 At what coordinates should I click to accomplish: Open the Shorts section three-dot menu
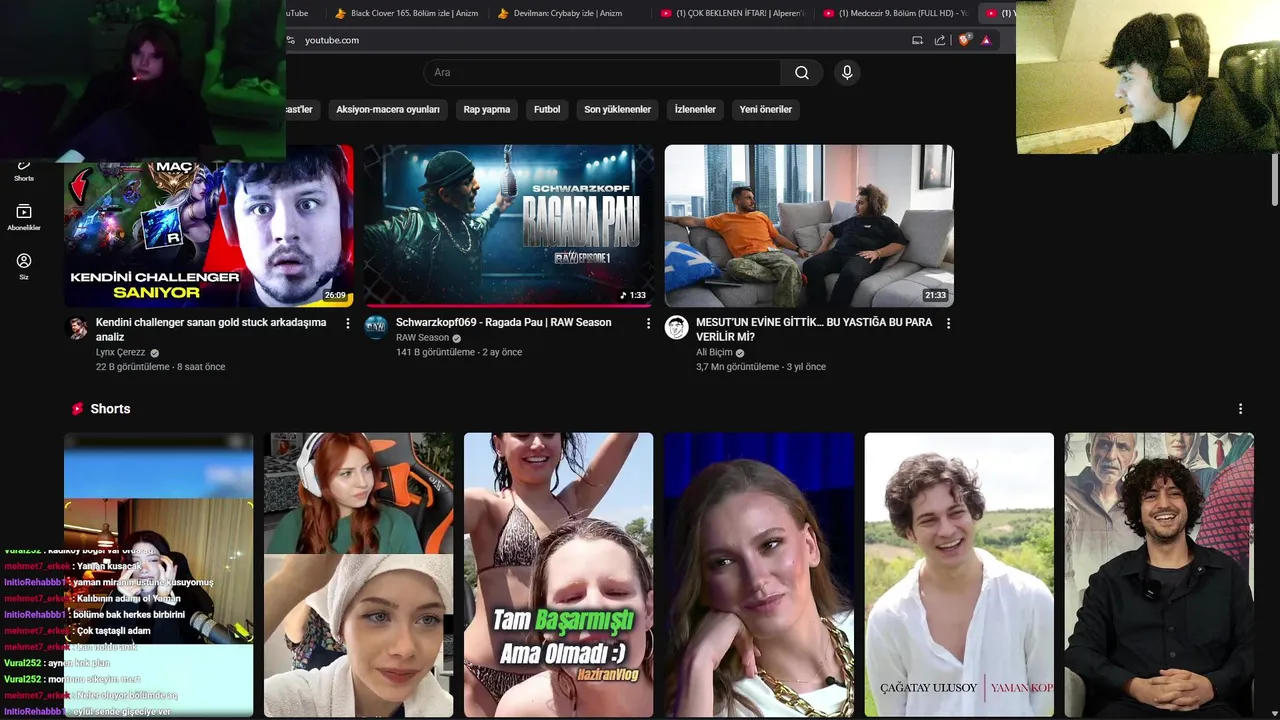click(x=1240, y=409)
